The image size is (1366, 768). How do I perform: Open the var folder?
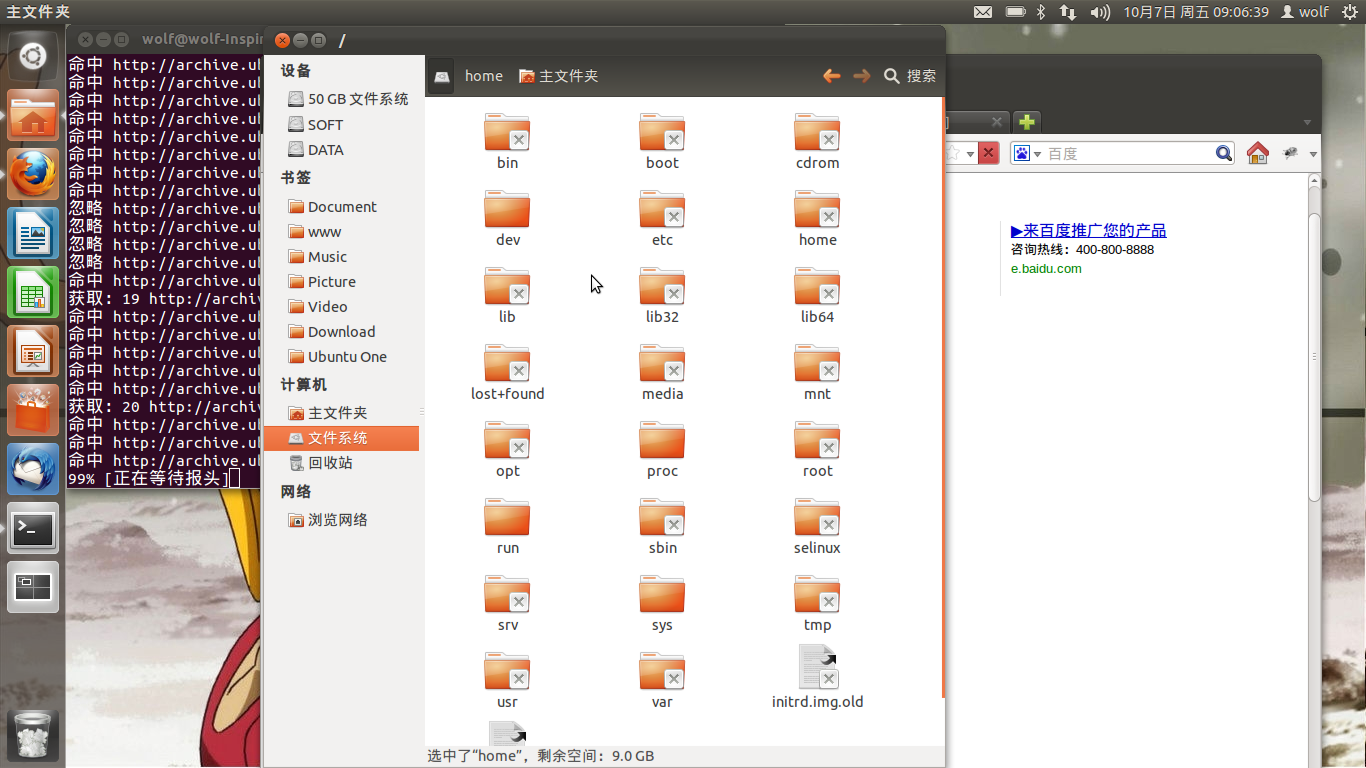coord(662,671)
